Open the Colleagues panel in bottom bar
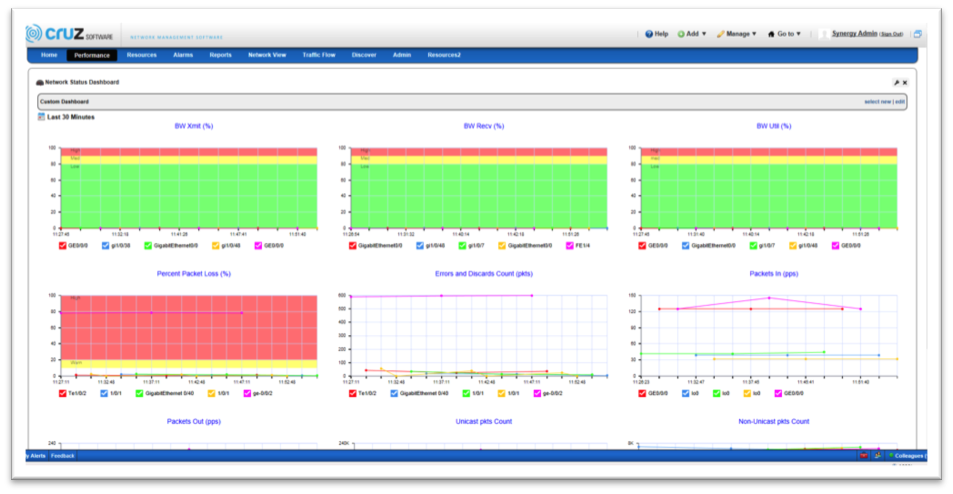Screen dimensions: 953x494 907,456
